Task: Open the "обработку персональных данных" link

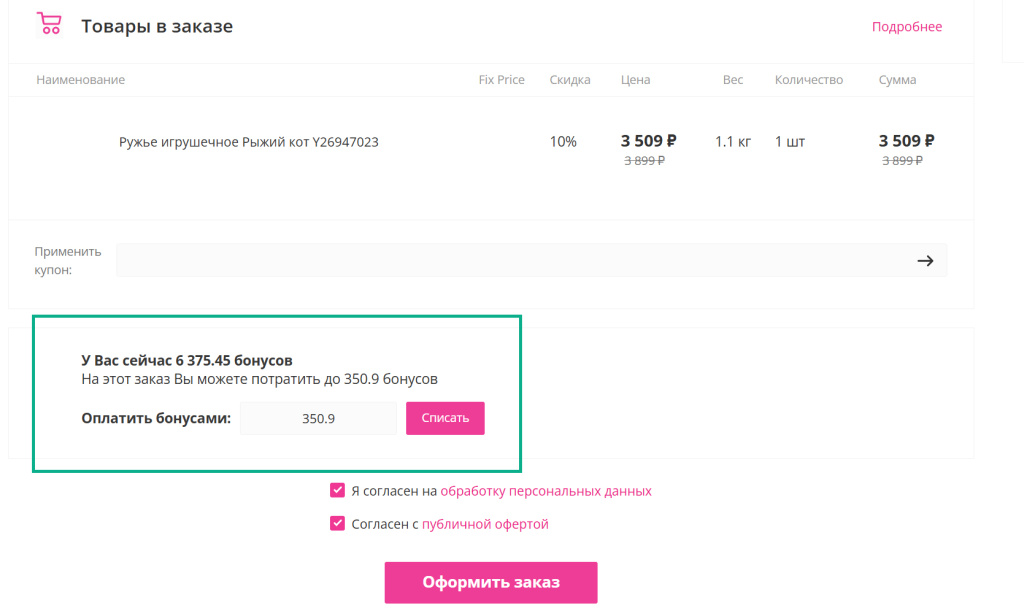Action: (x=546, y=491)
